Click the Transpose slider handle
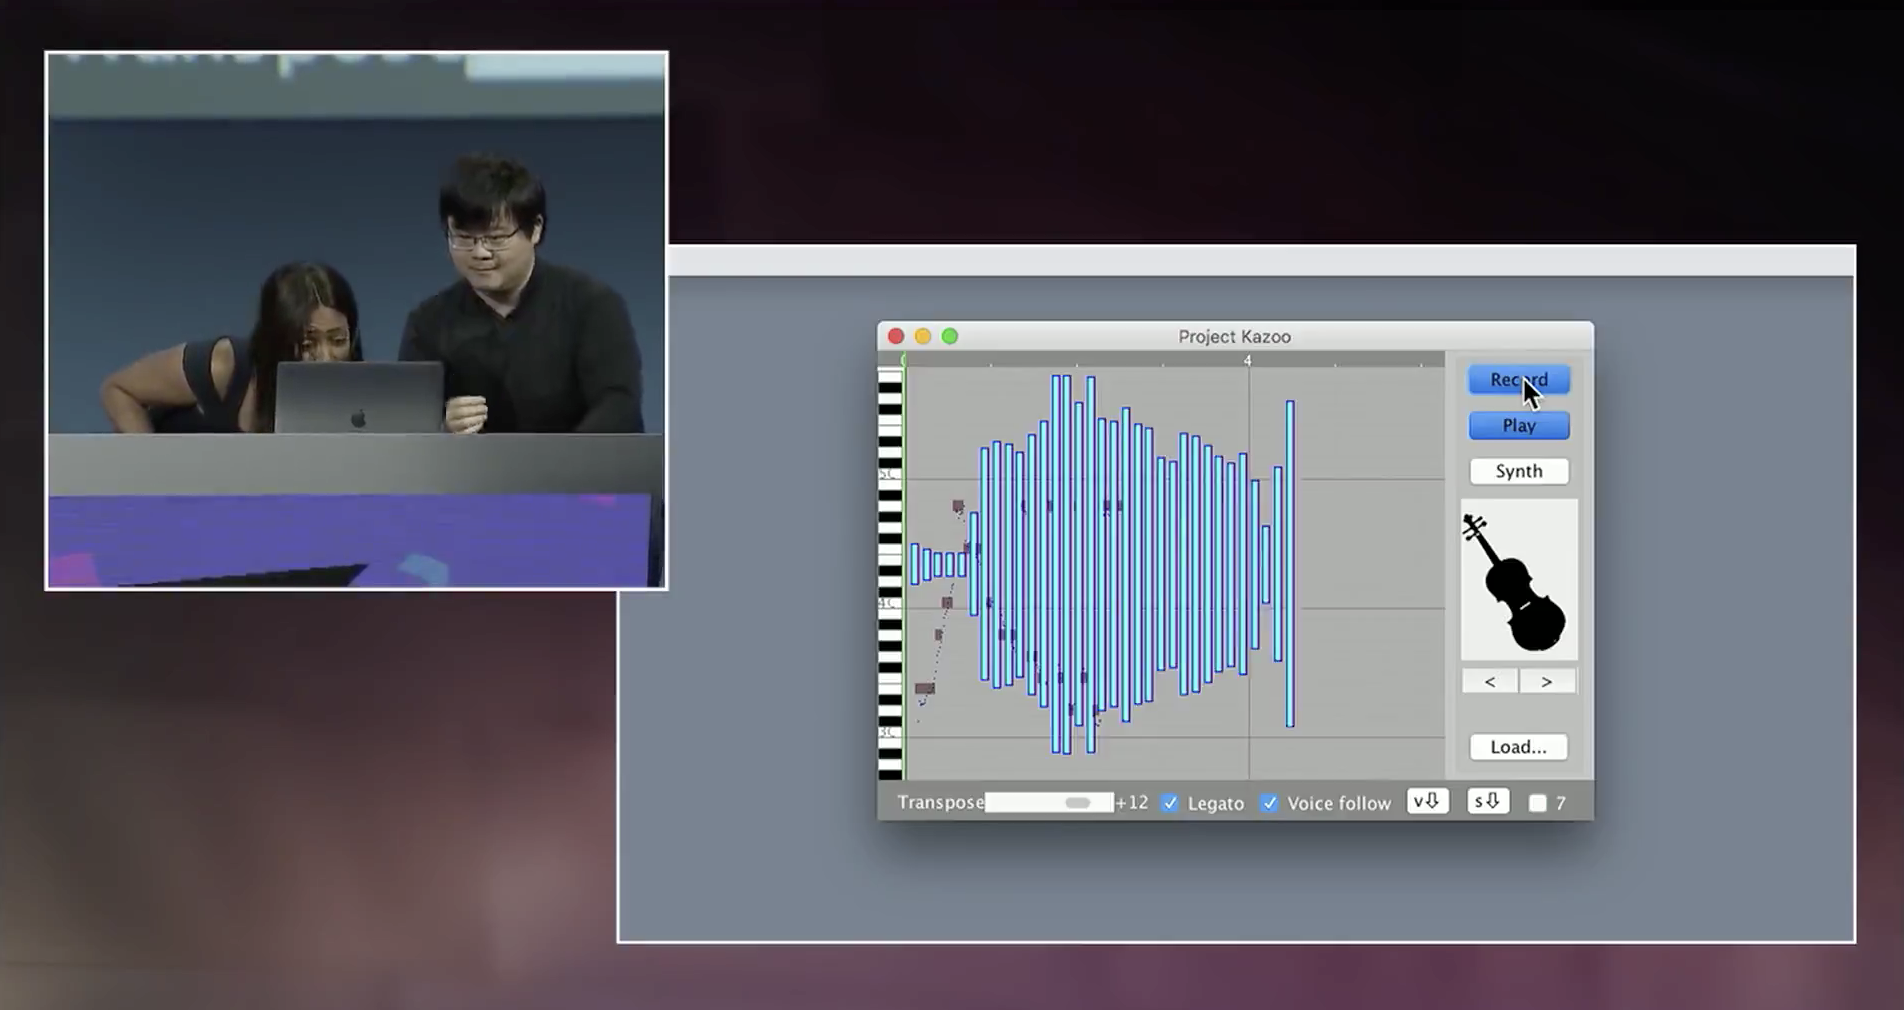Viewport: 1904px width, 1010px height. coord(1077,803)
